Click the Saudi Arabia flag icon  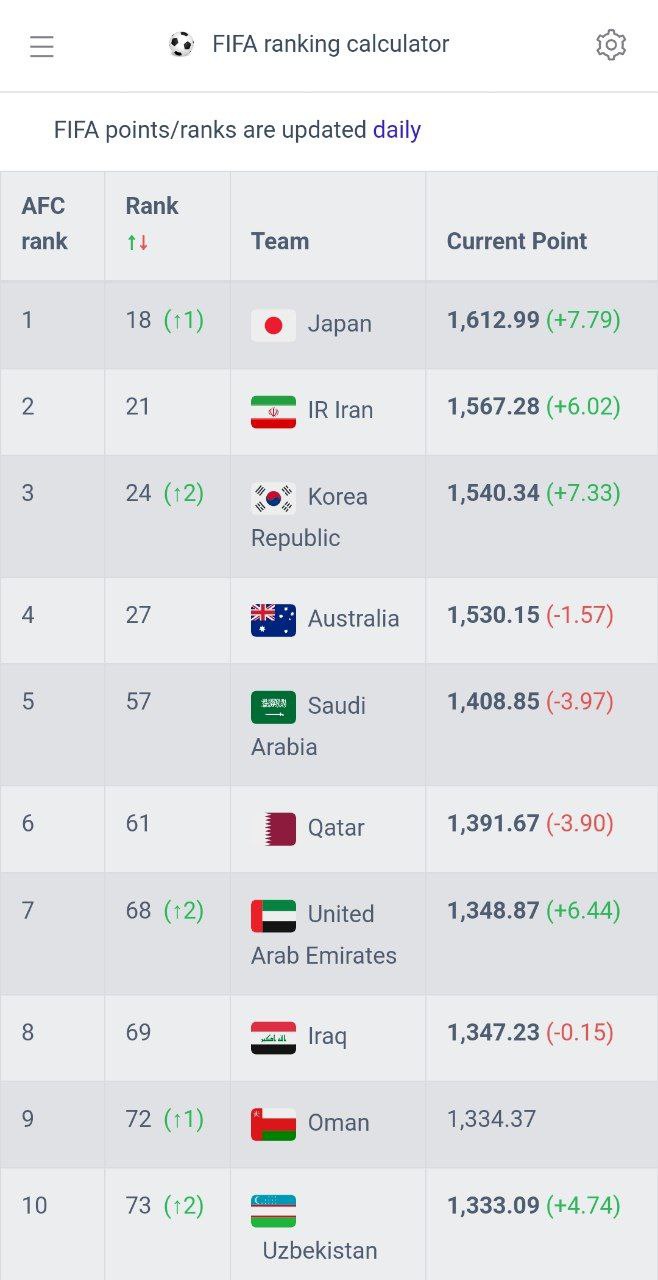[x=273, y=706]
